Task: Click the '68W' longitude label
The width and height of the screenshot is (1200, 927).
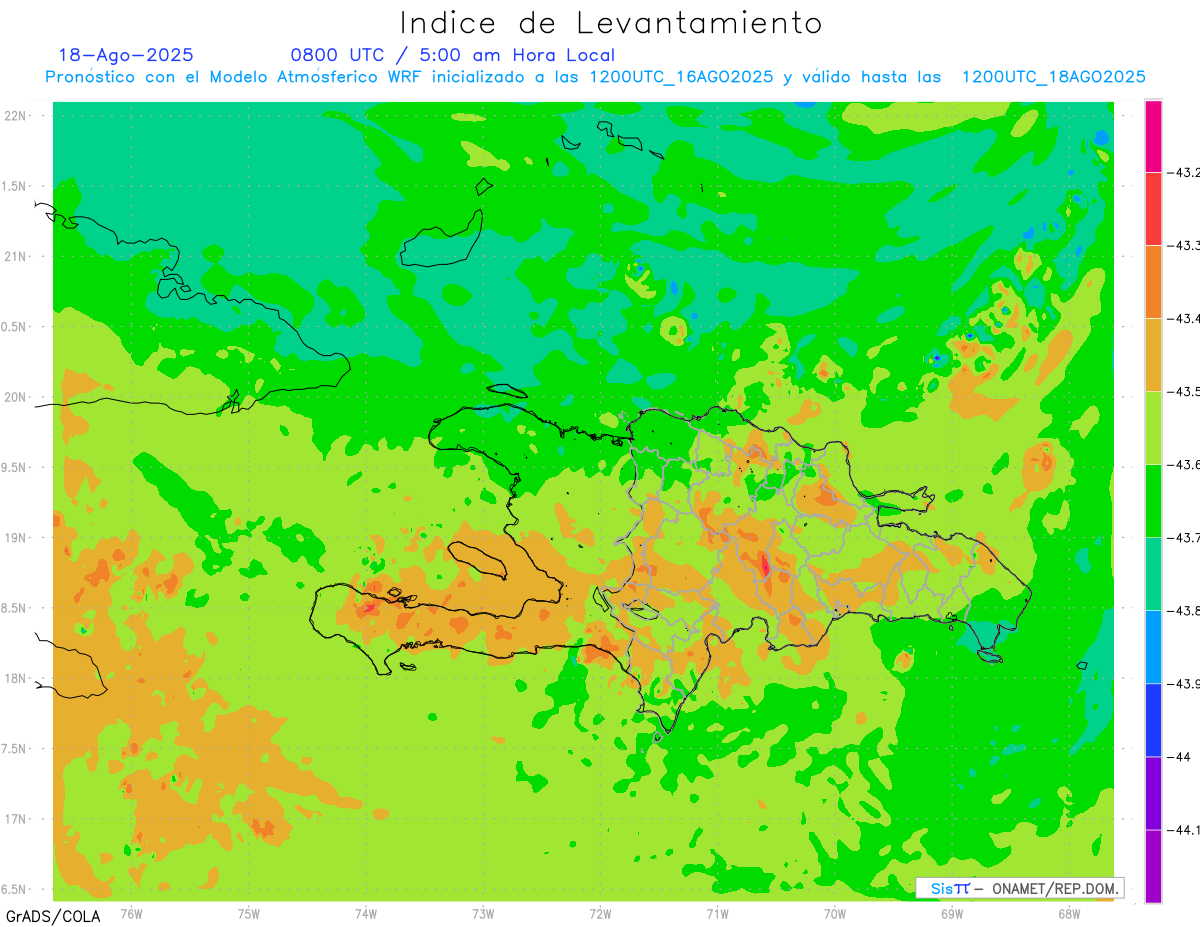Action: 1069,913
